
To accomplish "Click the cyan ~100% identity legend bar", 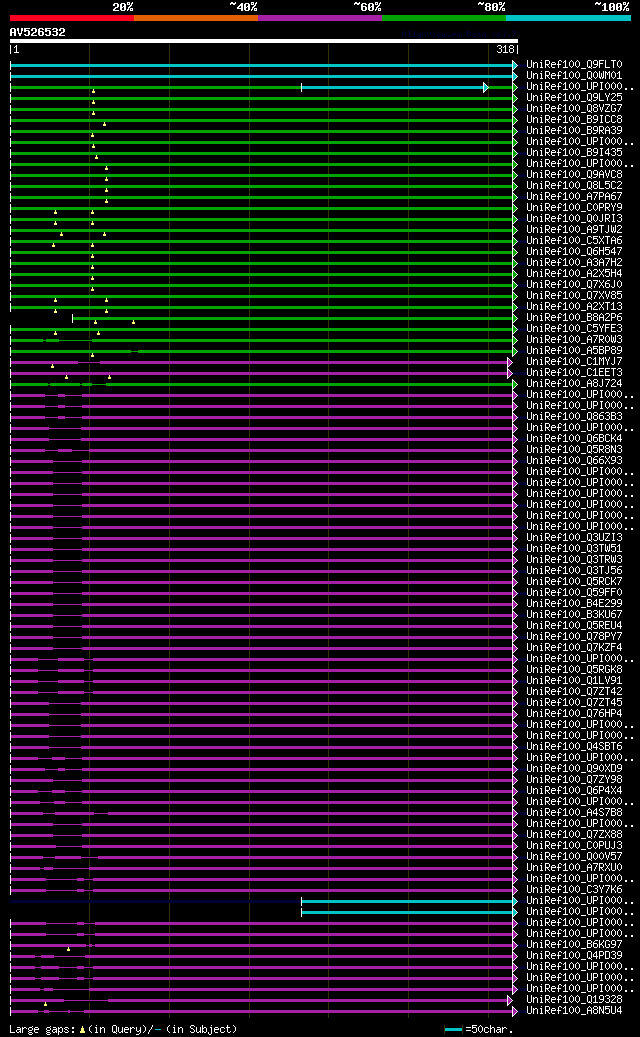I will pos(569,18).
